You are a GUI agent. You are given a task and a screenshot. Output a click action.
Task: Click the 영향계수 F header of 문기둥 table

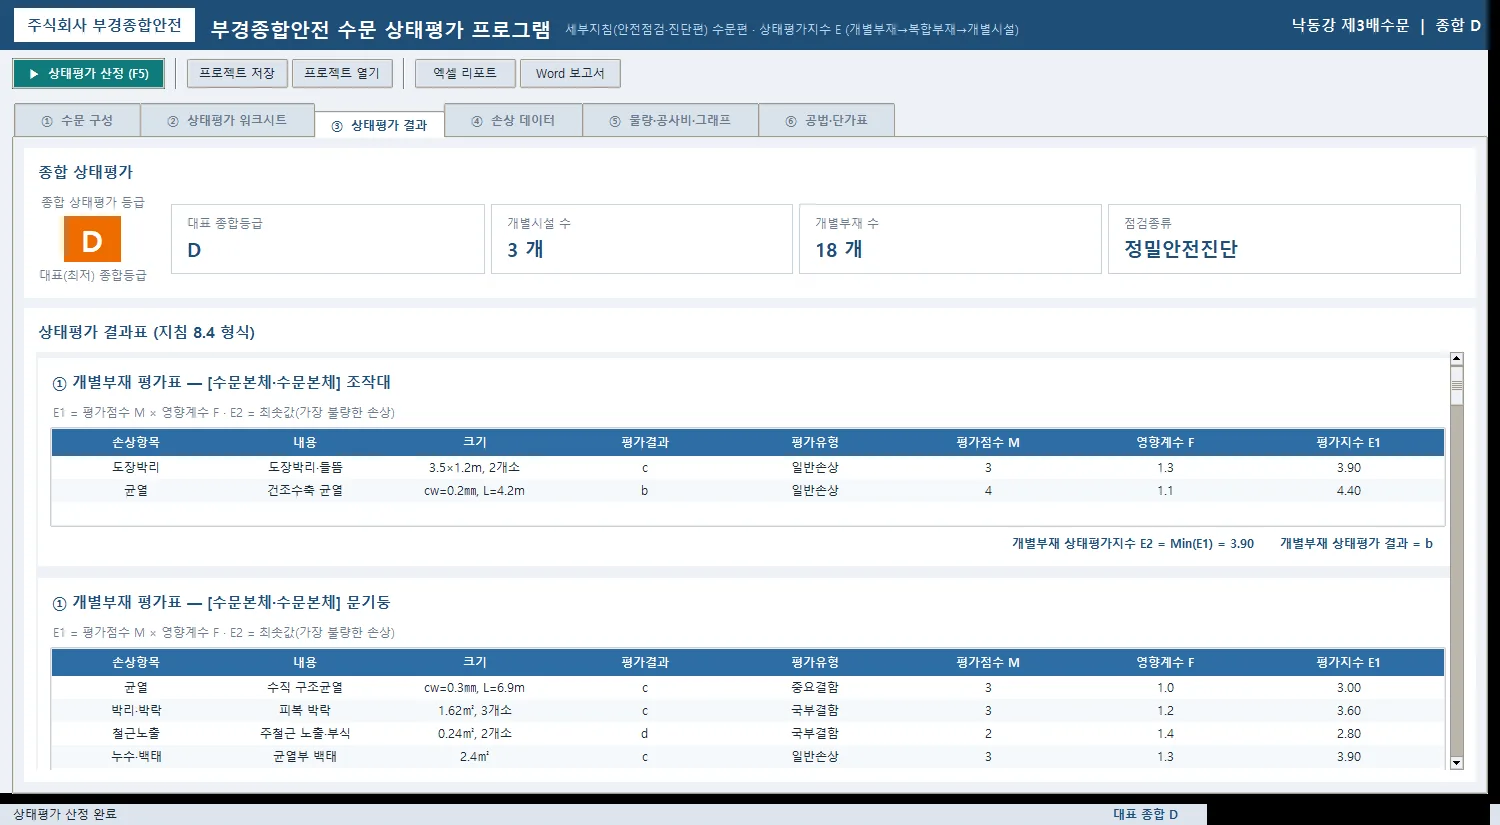click(x=1165, y=662)
